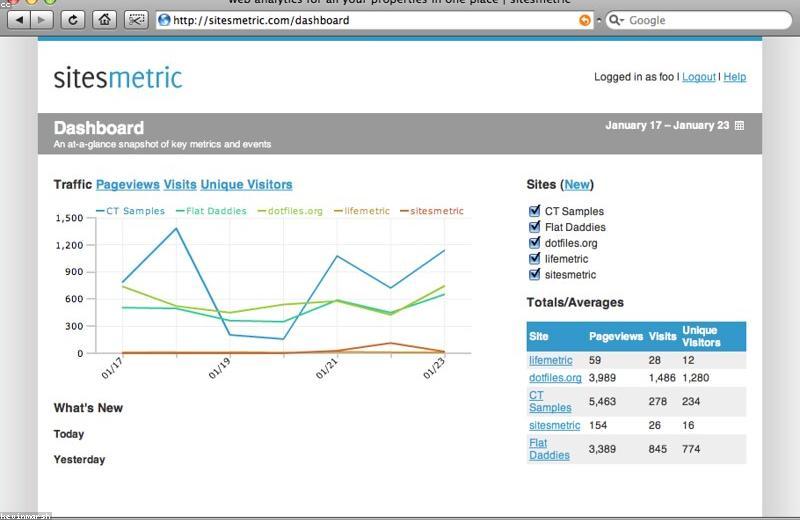Click the 1,500 y-axis label on chart

(x=69, y=218)
